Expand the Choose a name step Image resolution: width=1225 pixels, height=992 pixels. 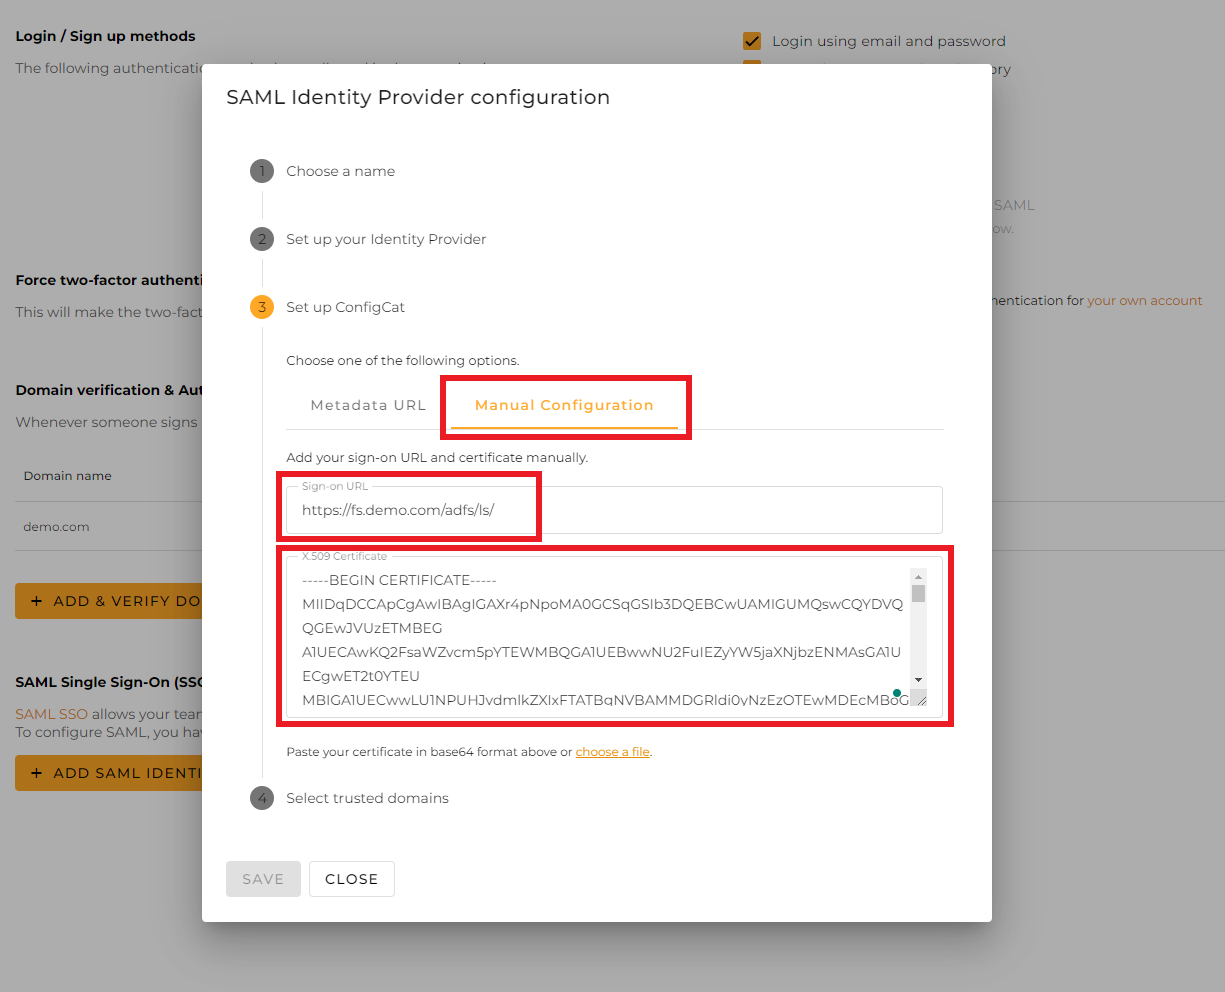pyautogui.click(x=340, y=171)
